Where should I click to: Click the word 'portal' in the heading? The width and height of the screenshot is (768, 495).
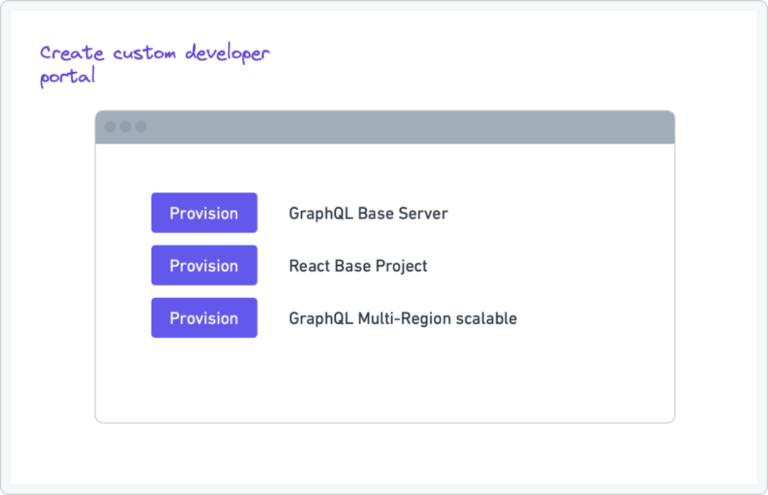[x=68, y=78]
